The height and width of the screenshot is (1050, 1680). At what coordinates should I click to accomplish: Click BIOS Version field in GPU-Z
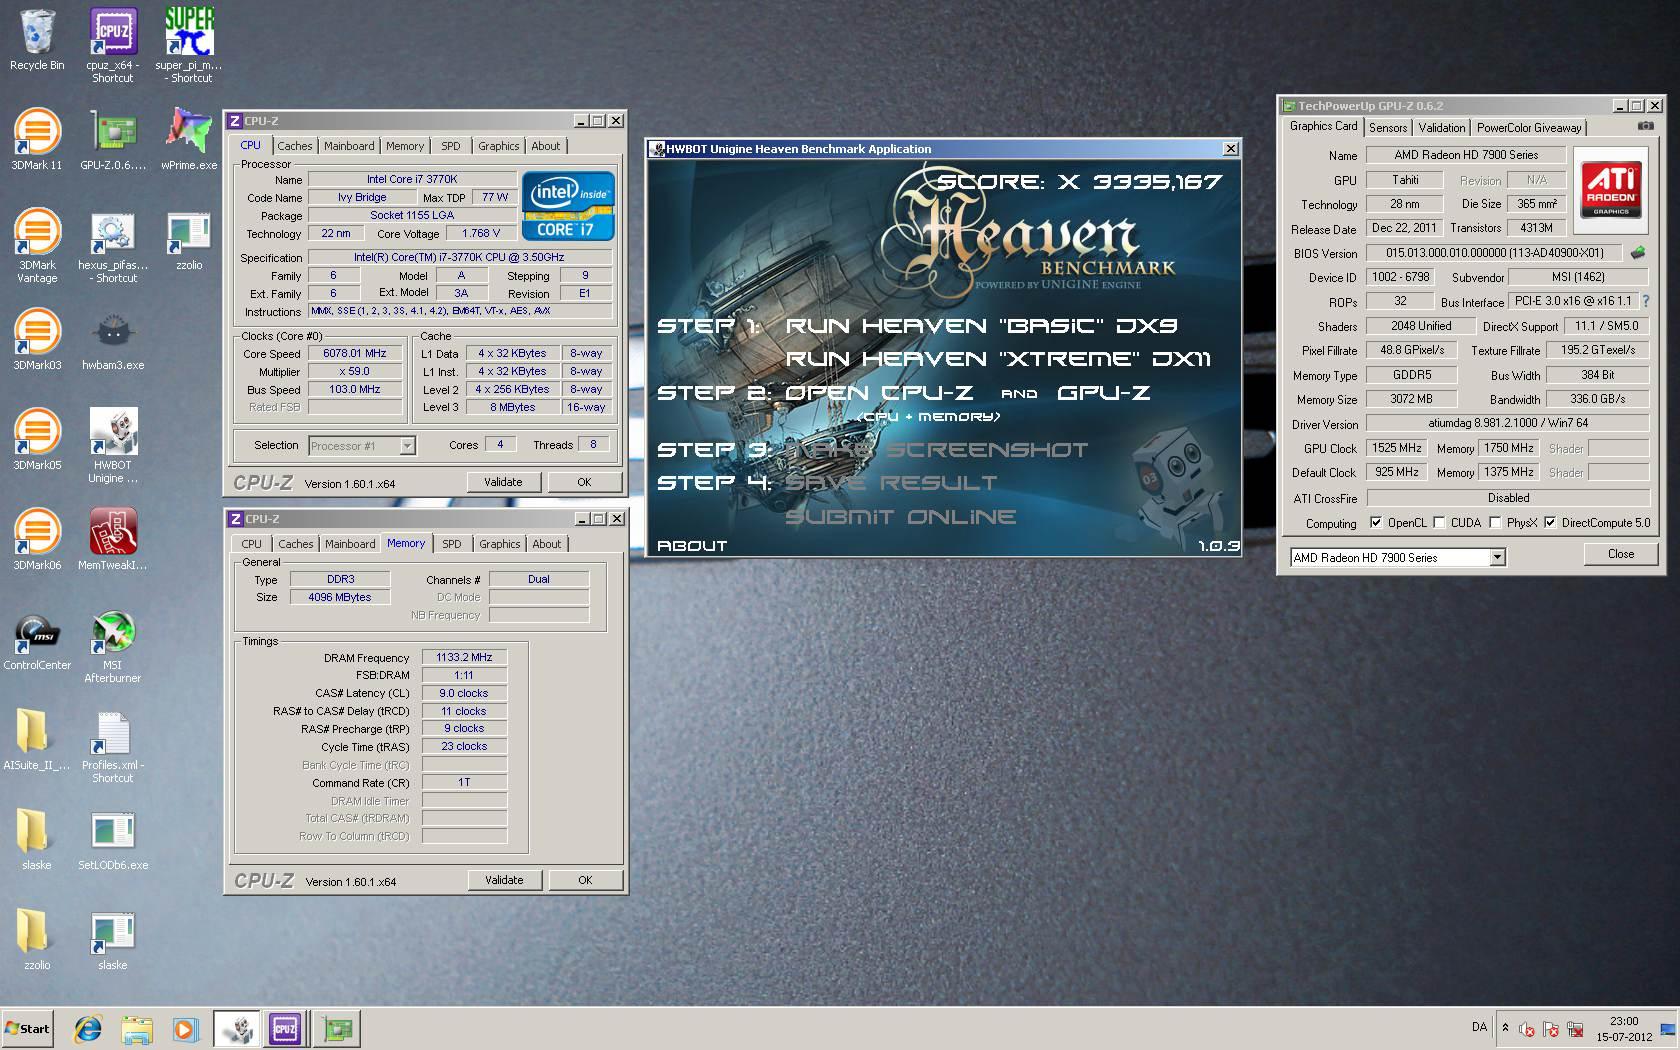pyautogui.click(x=1495, y=253)
